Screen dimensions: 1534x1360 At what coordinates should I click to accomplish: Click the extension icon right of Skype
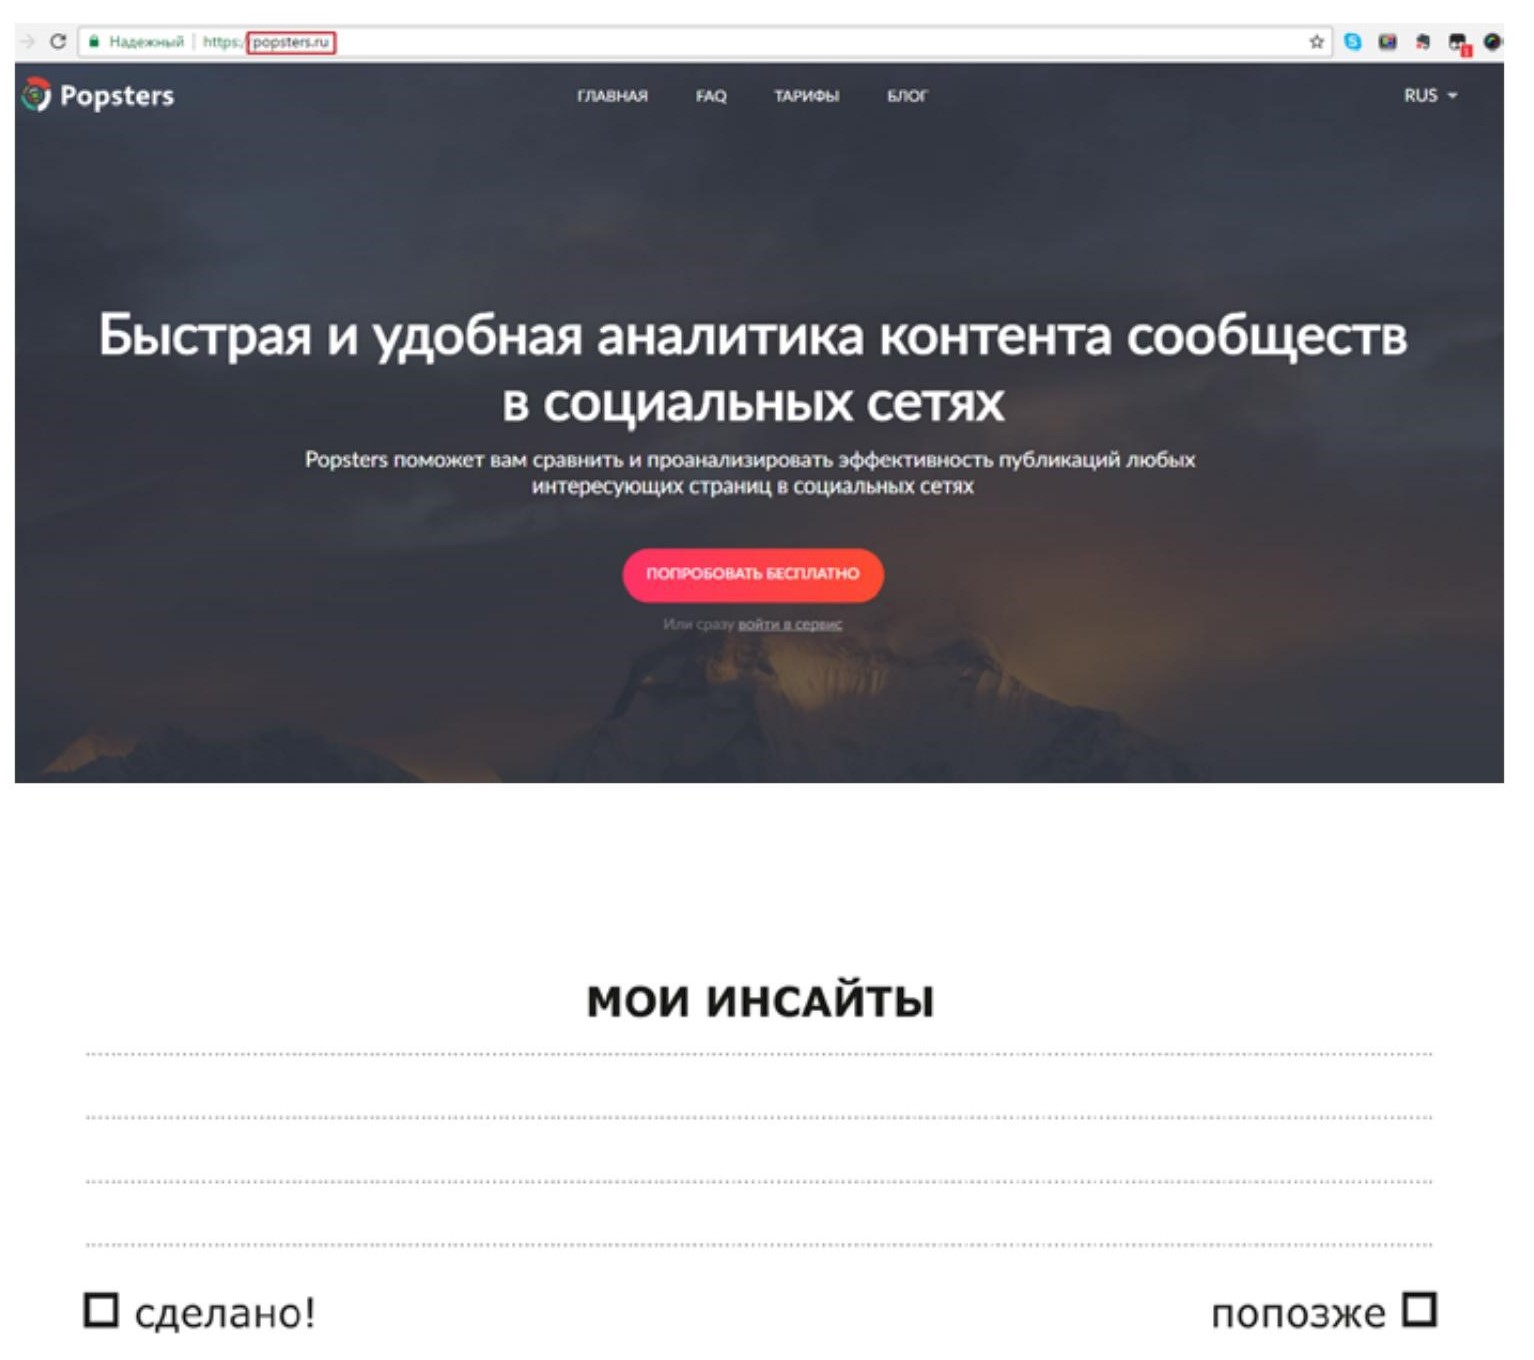tap(1387, 41)
